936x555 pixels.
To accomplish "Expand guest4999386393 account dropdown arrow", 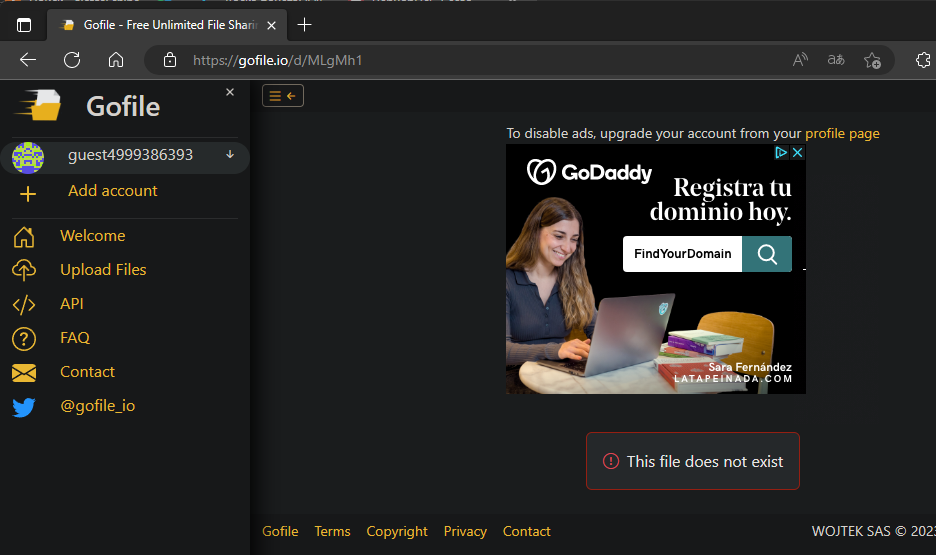I will coord(230,155).
